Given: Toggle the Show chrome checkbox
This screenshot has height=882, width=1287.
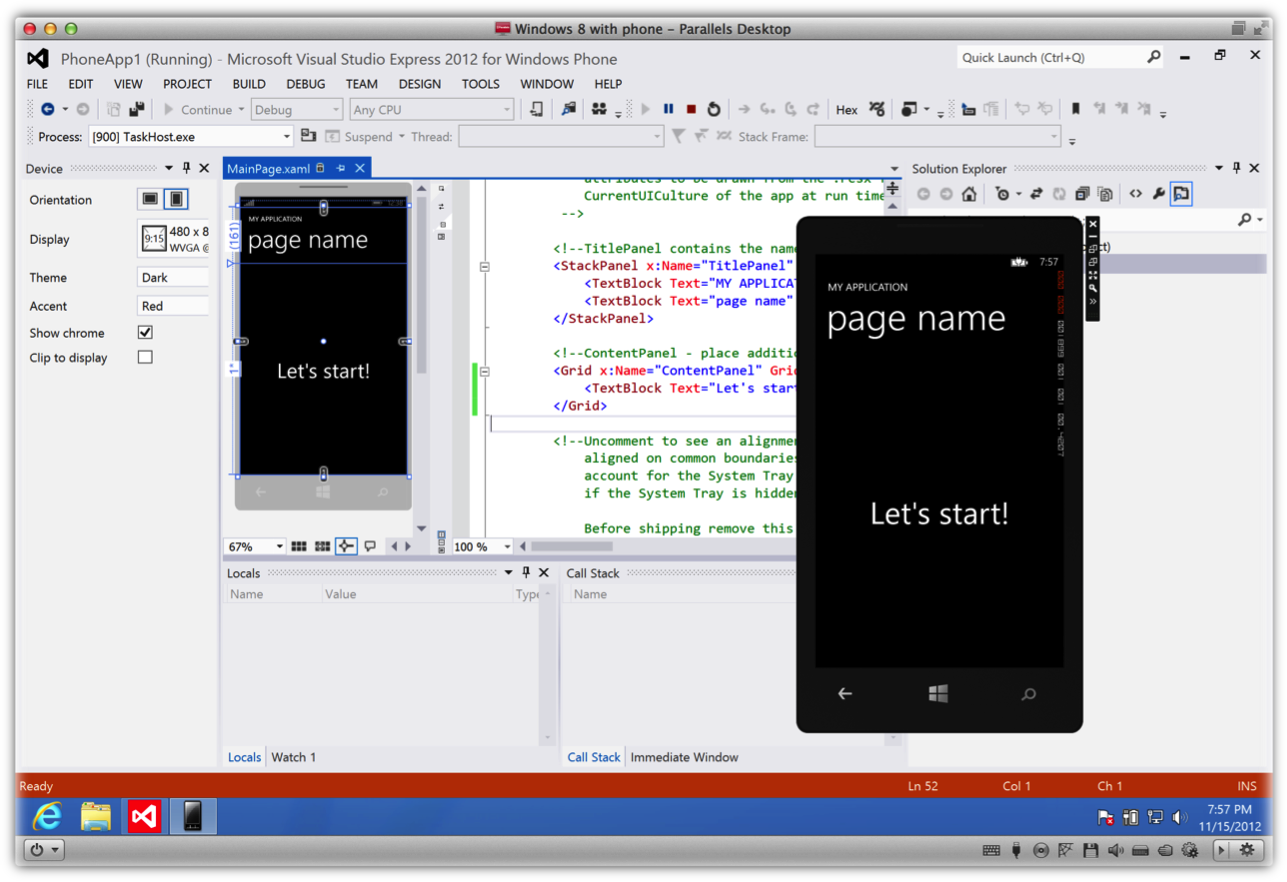Looking at the screenshot, I should (x=145, y=332).
